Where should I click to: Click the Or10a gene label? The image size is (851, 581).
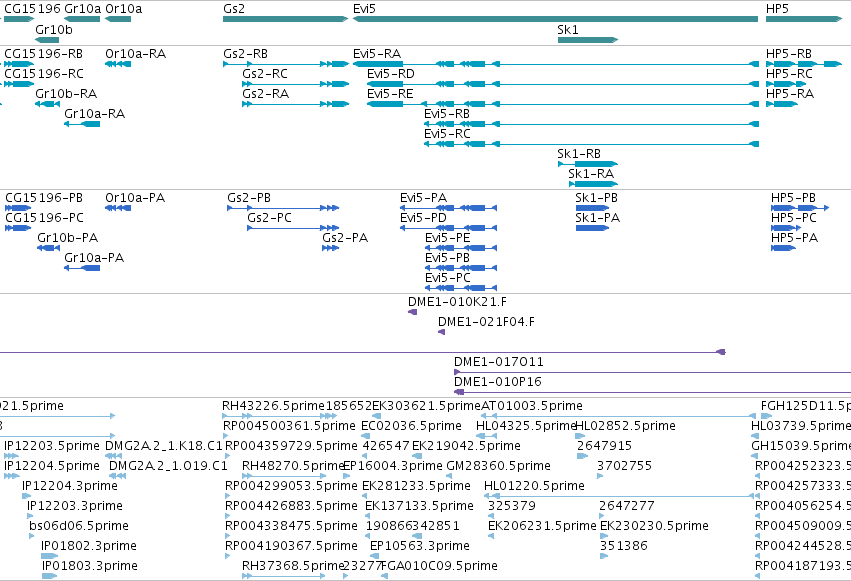tap(124, 9)
